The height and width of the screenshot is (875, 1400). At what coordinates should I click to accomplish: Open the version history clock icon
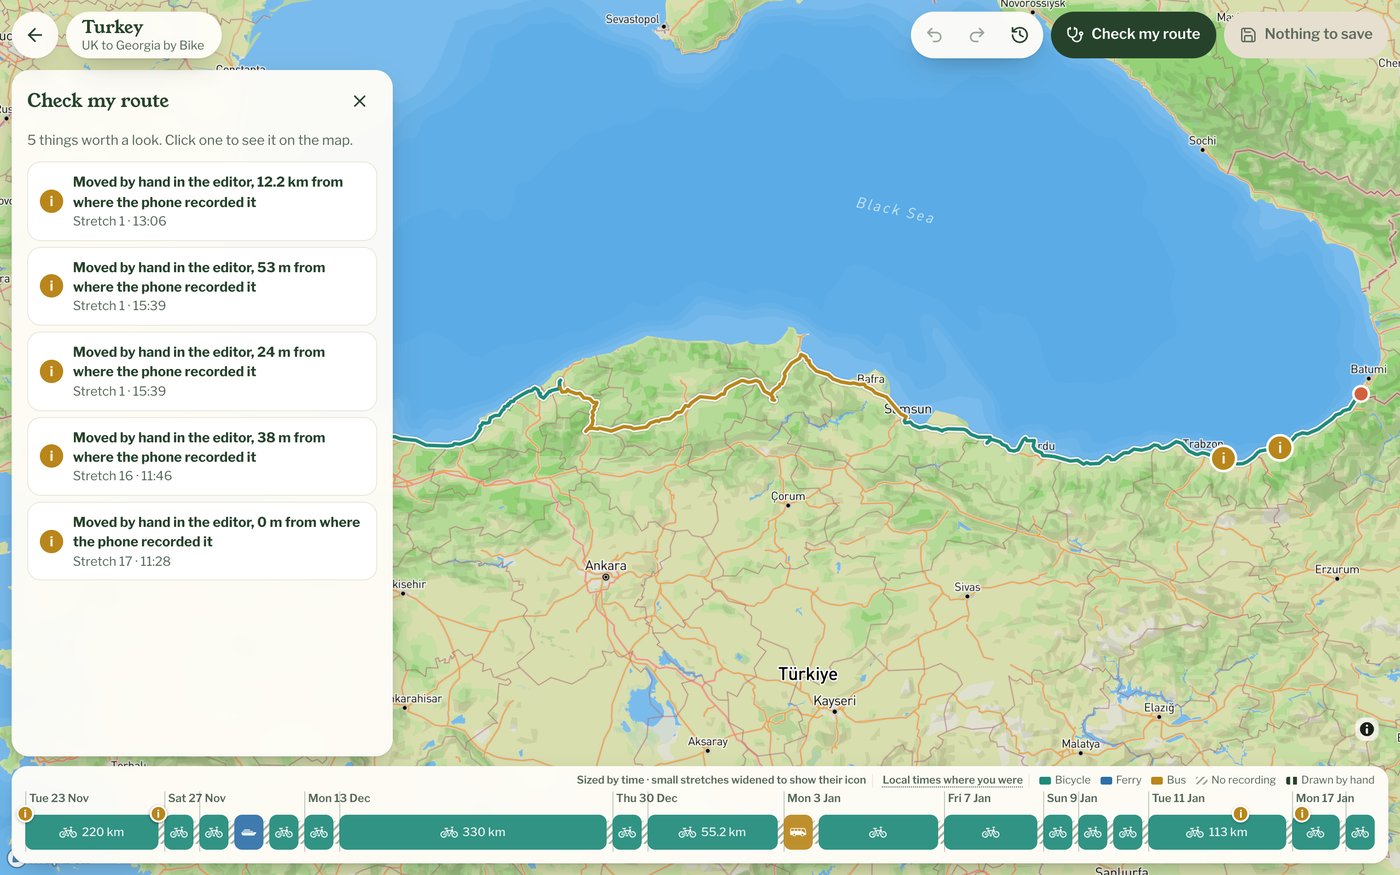click(1019, 35)
